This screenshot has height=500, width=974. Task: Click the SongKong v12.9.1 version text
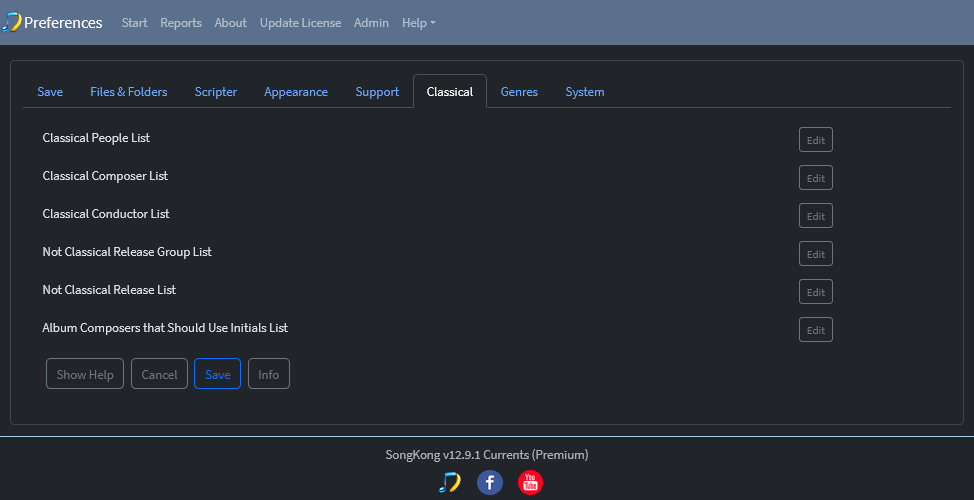coord(487,455)
